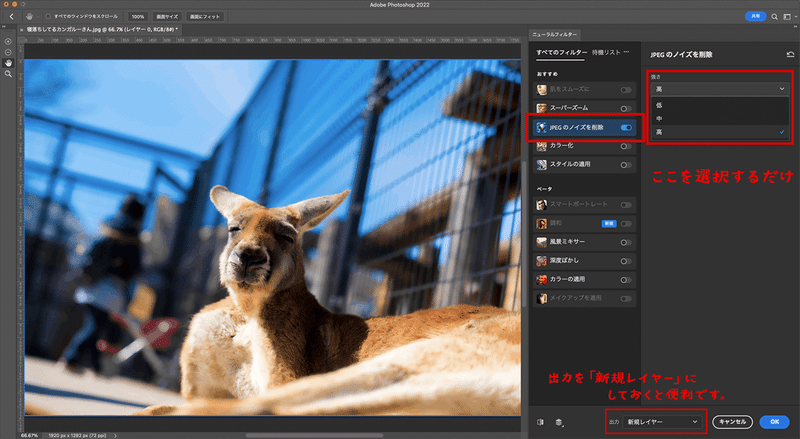Open the Hand tool preset picker in options bar
800x439 pixels.
pyautogui.click(x=31, y=16)
